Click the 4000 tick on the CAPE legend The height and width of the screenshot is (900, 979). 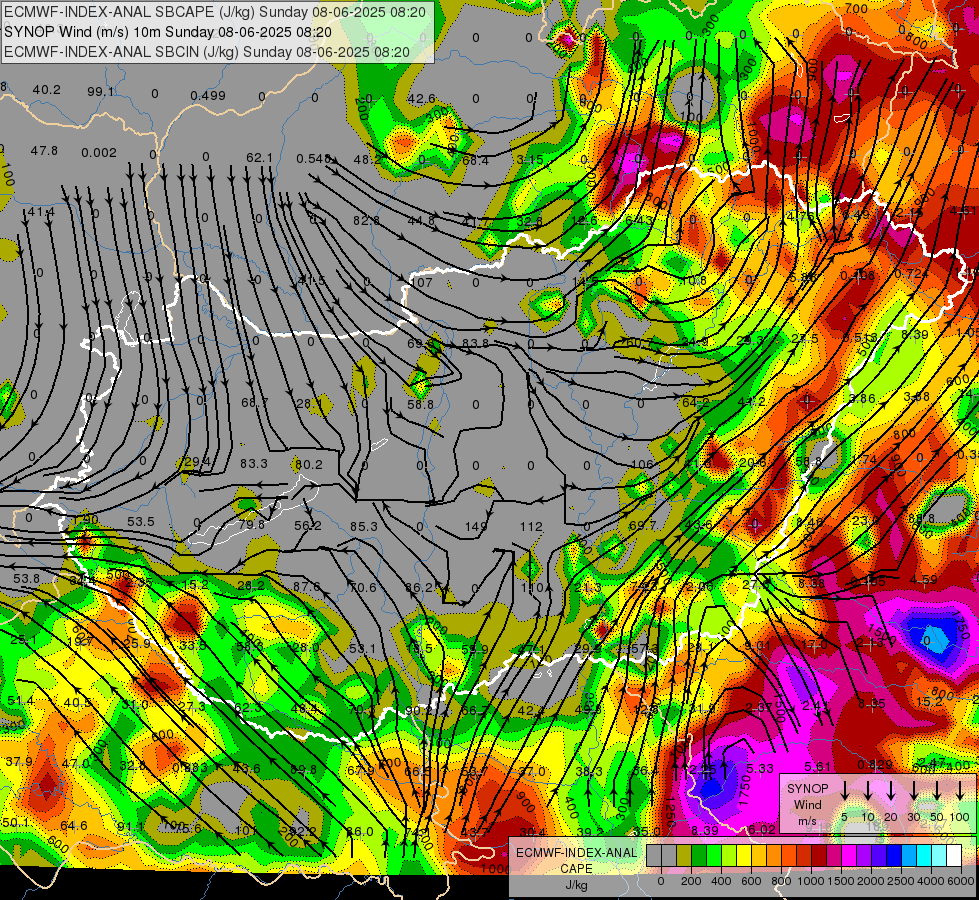[x=931, y=881]
